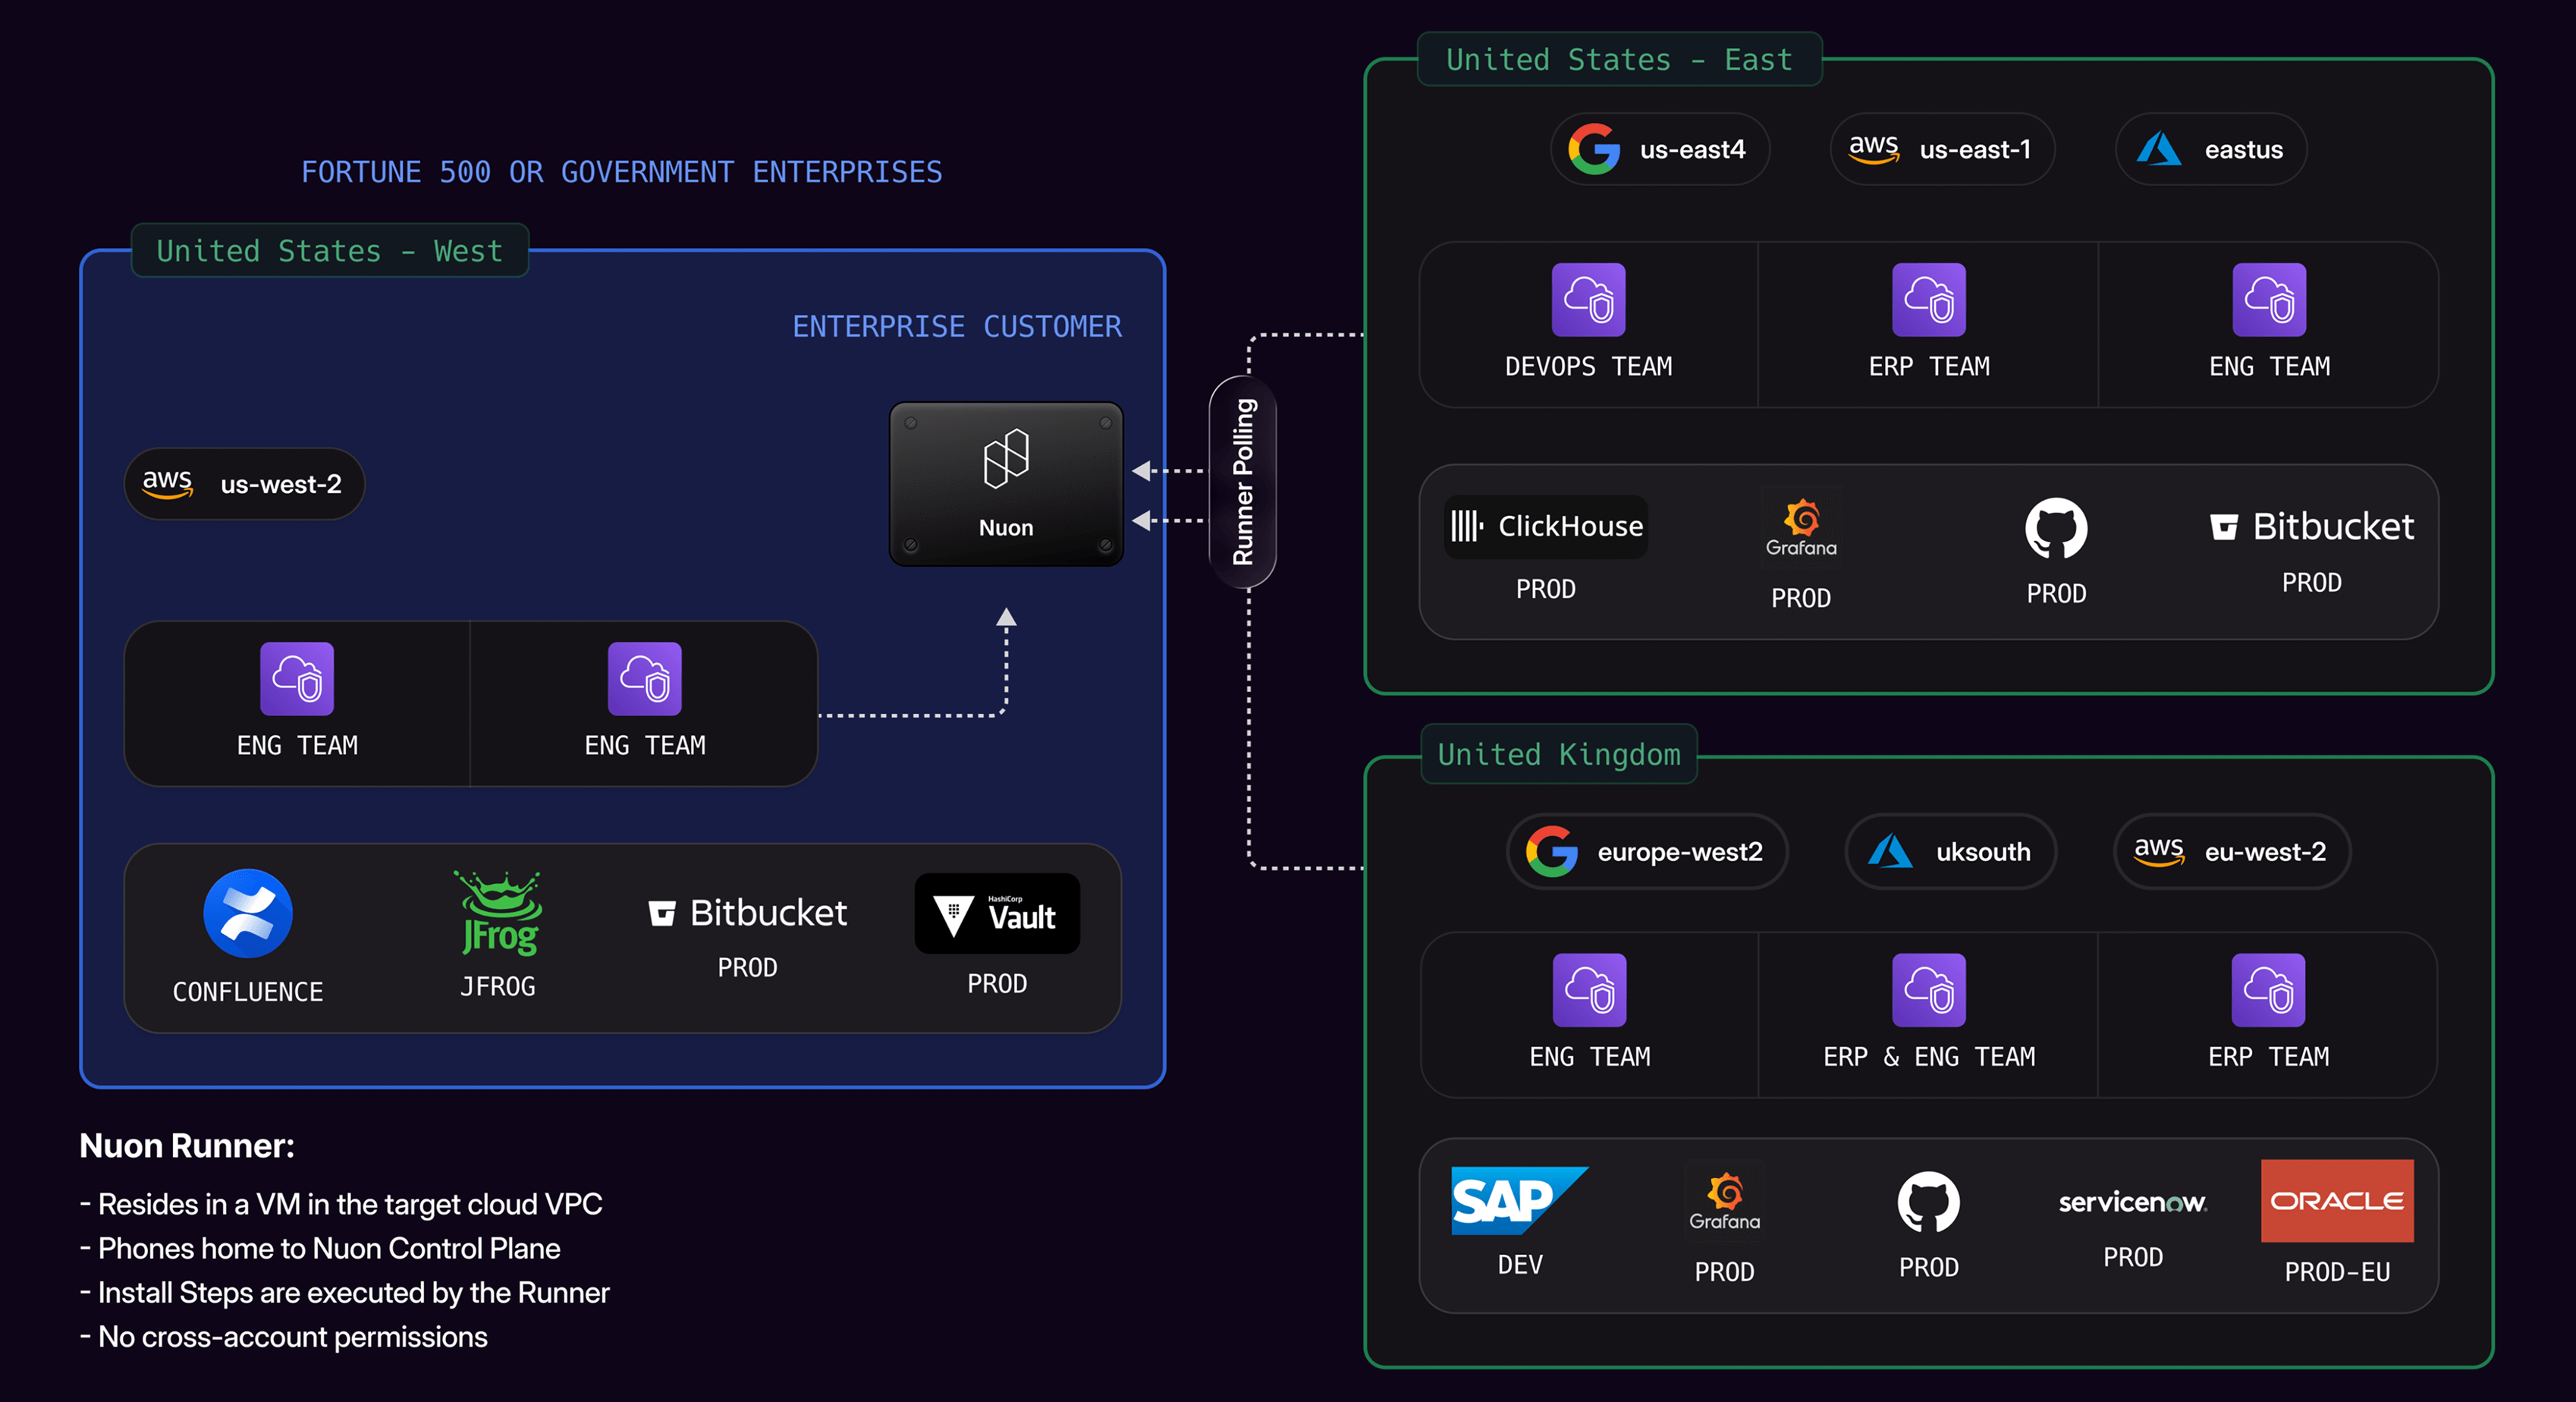Viewport: 2576px width, 1402px height.
Task: Click the United States - East header tab
Action: click(1619, 60)
